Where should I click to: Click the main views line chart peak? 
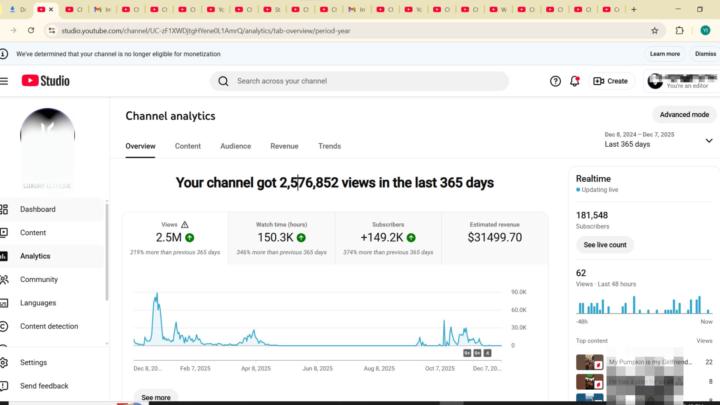click(157, 295)
